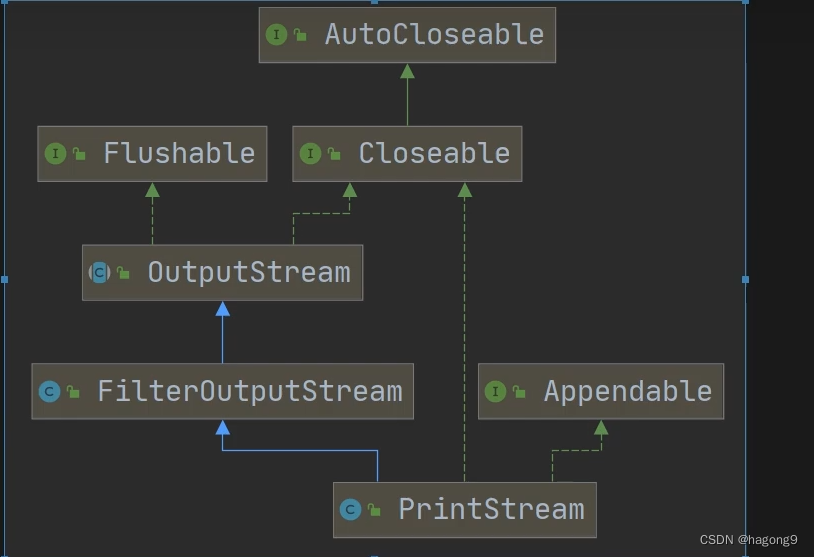814x557 pixels.
Task: Select the Closeable node text
Action: 434,154
